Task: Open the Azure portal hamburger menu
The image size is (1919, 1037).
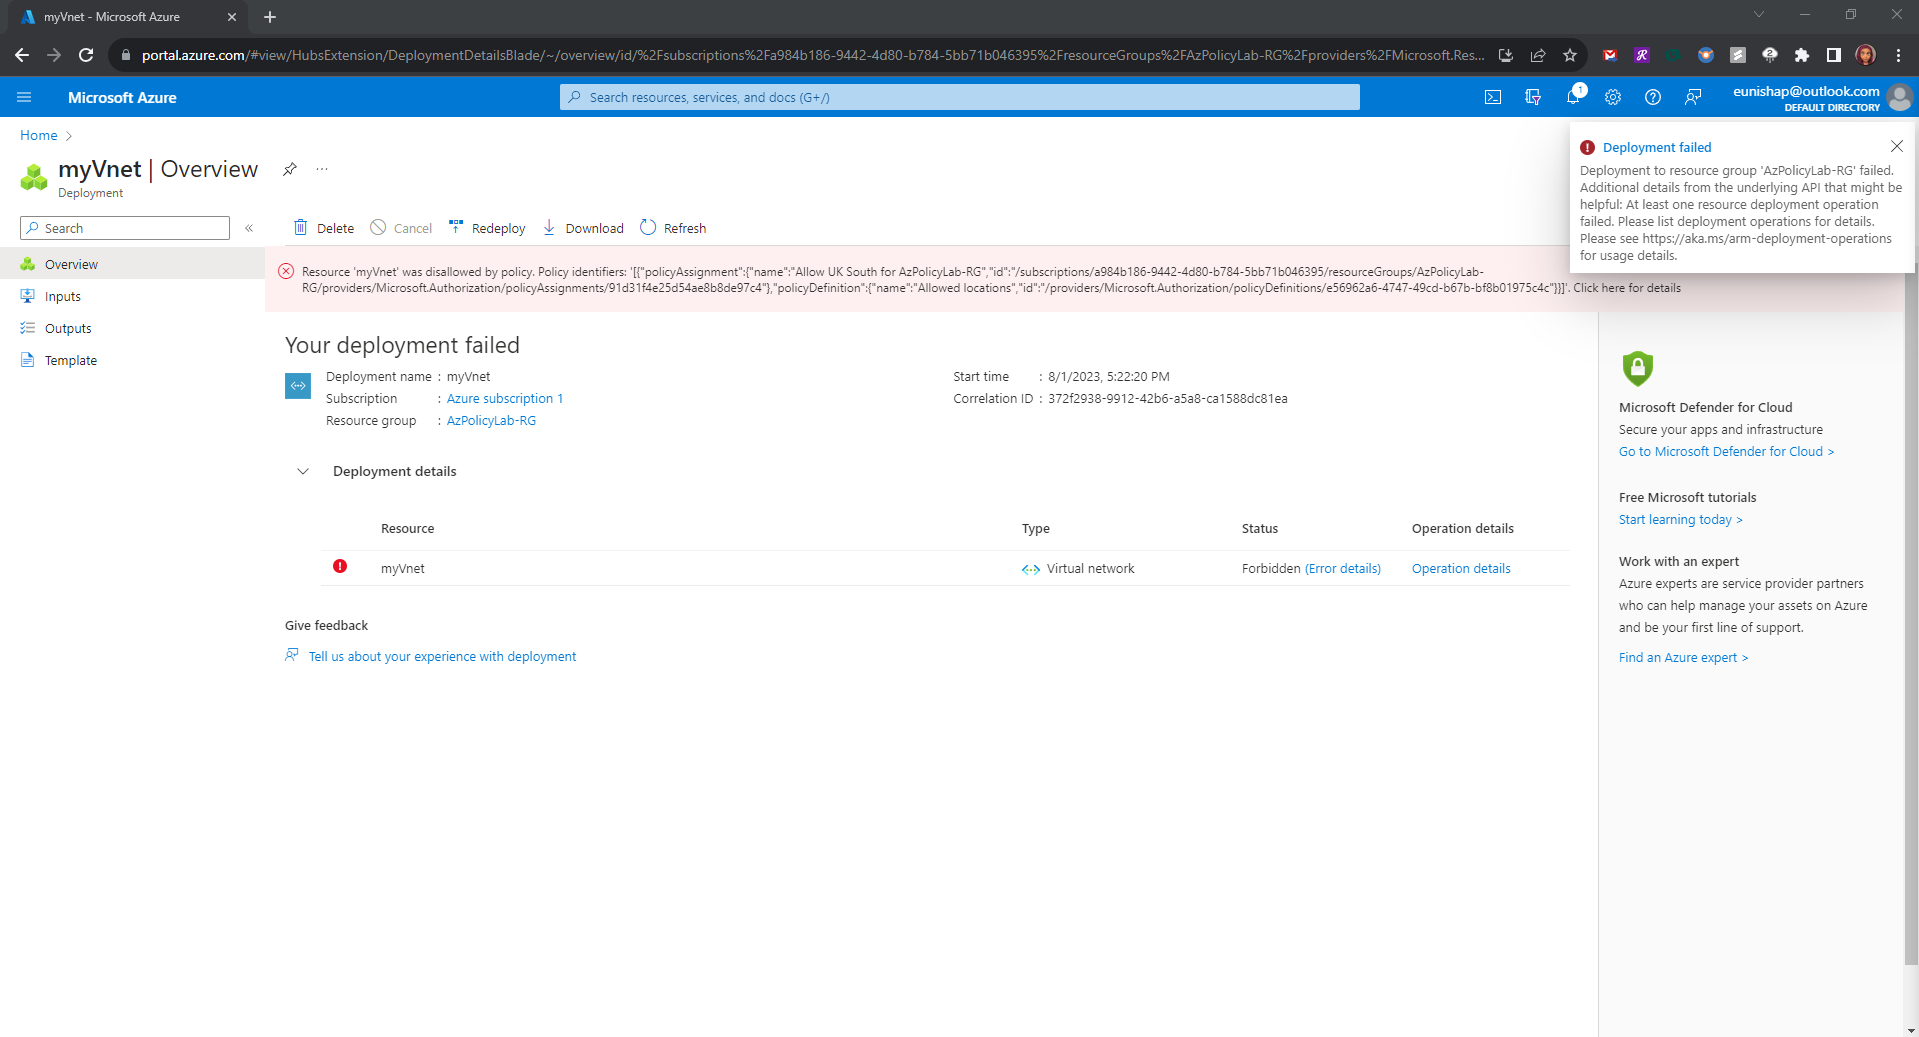Action: tap(24, 97)
